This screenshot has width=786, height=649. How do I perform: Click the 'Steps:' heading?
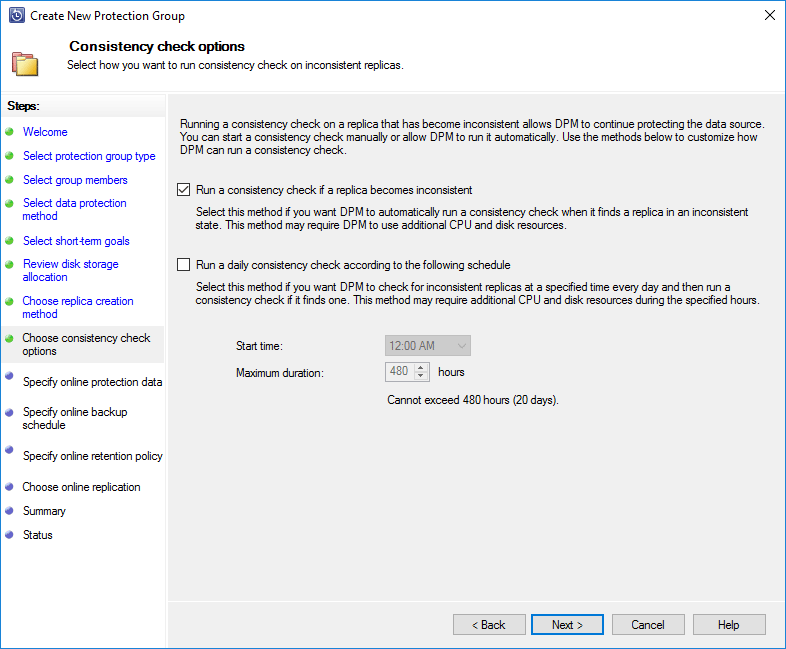pos(23,106)
